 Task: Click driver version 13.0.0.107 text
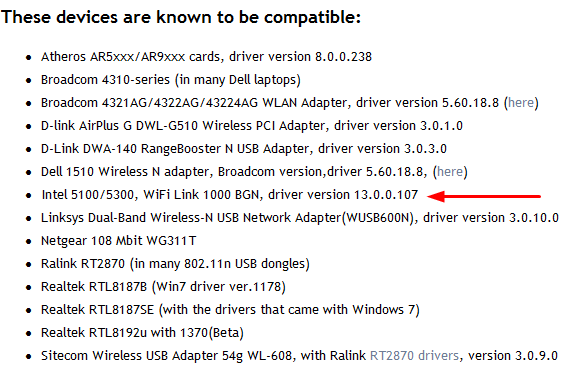(x=343, y=195)
